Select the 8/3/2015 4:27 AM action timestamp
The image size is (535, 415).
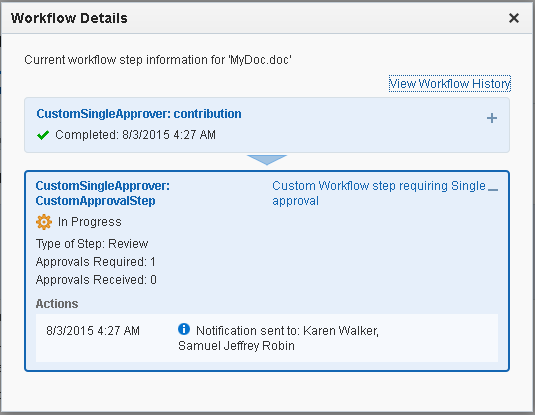93,331
